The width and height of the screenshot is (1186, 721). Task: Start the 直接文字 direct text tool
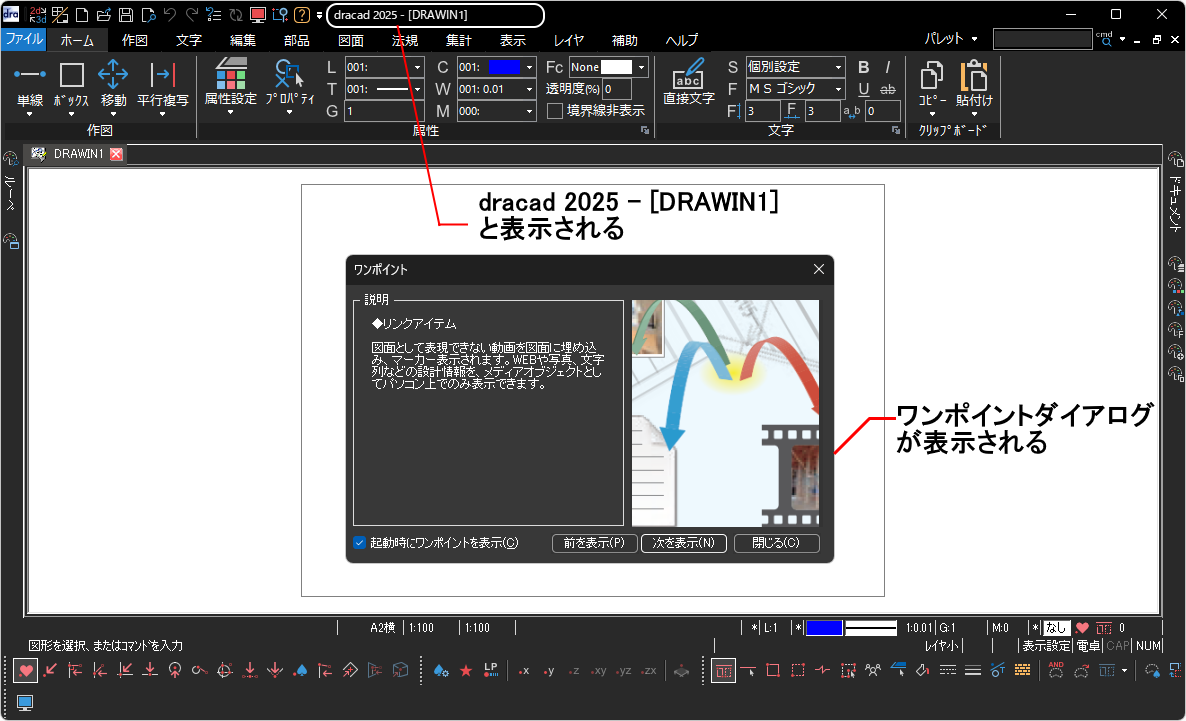(x=689, y=82)
